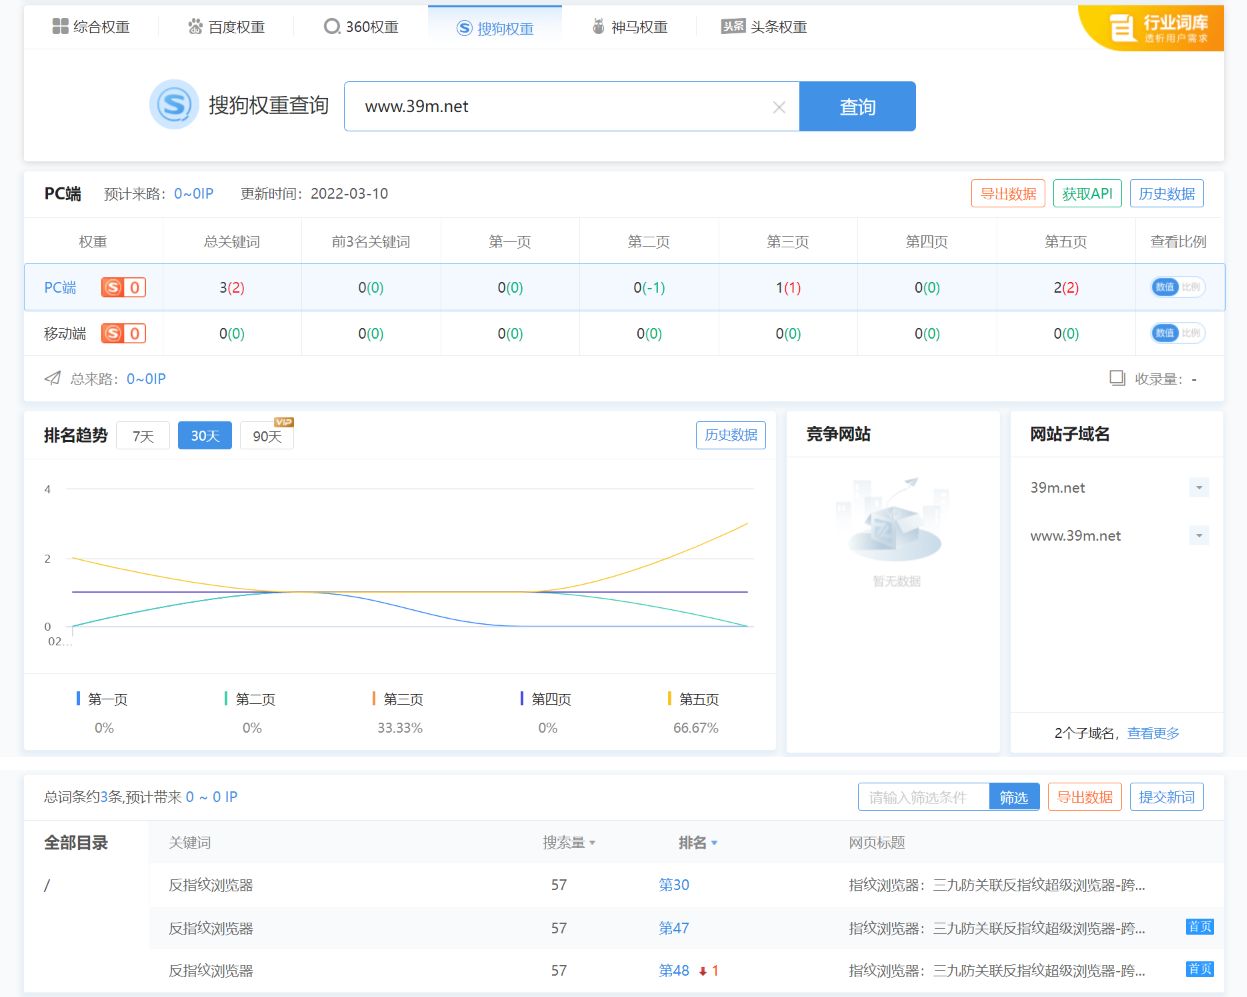Screen dimensions: 1247x997
Task: Click the 筛选 filter button
Action: pyautogui.click(x=1014, y=797)
